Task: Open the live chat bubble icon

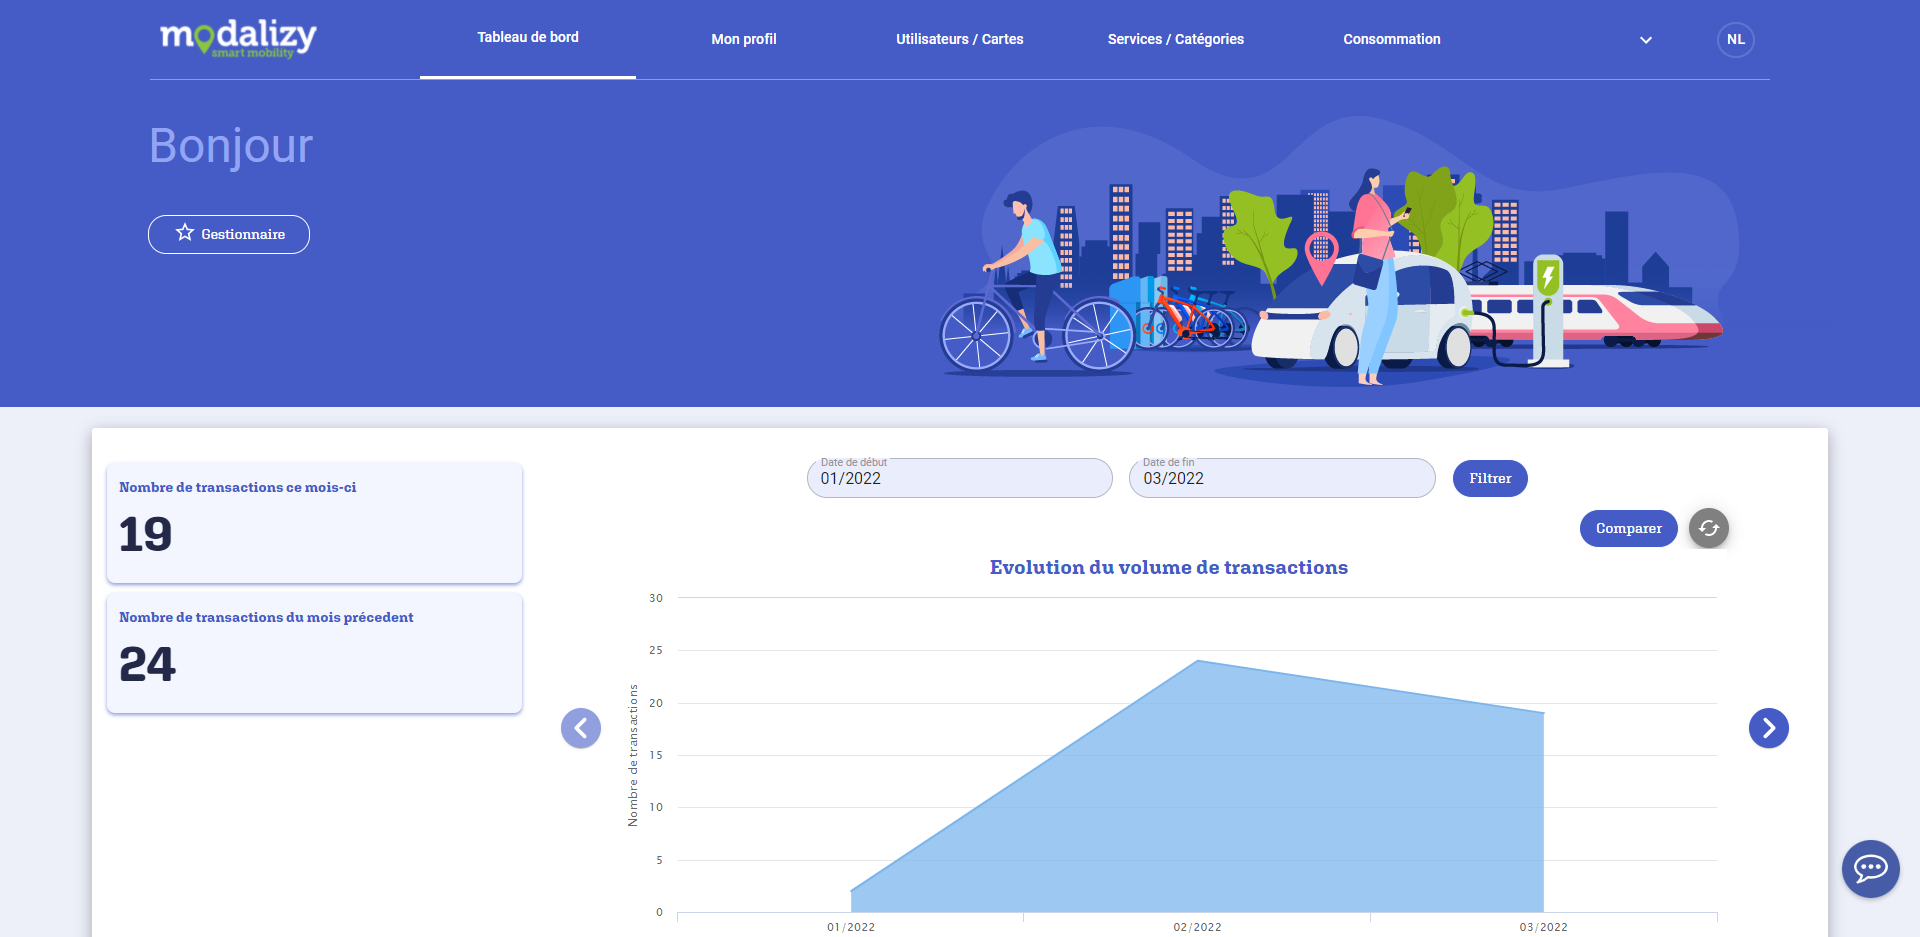Action: click(1870, 868)
